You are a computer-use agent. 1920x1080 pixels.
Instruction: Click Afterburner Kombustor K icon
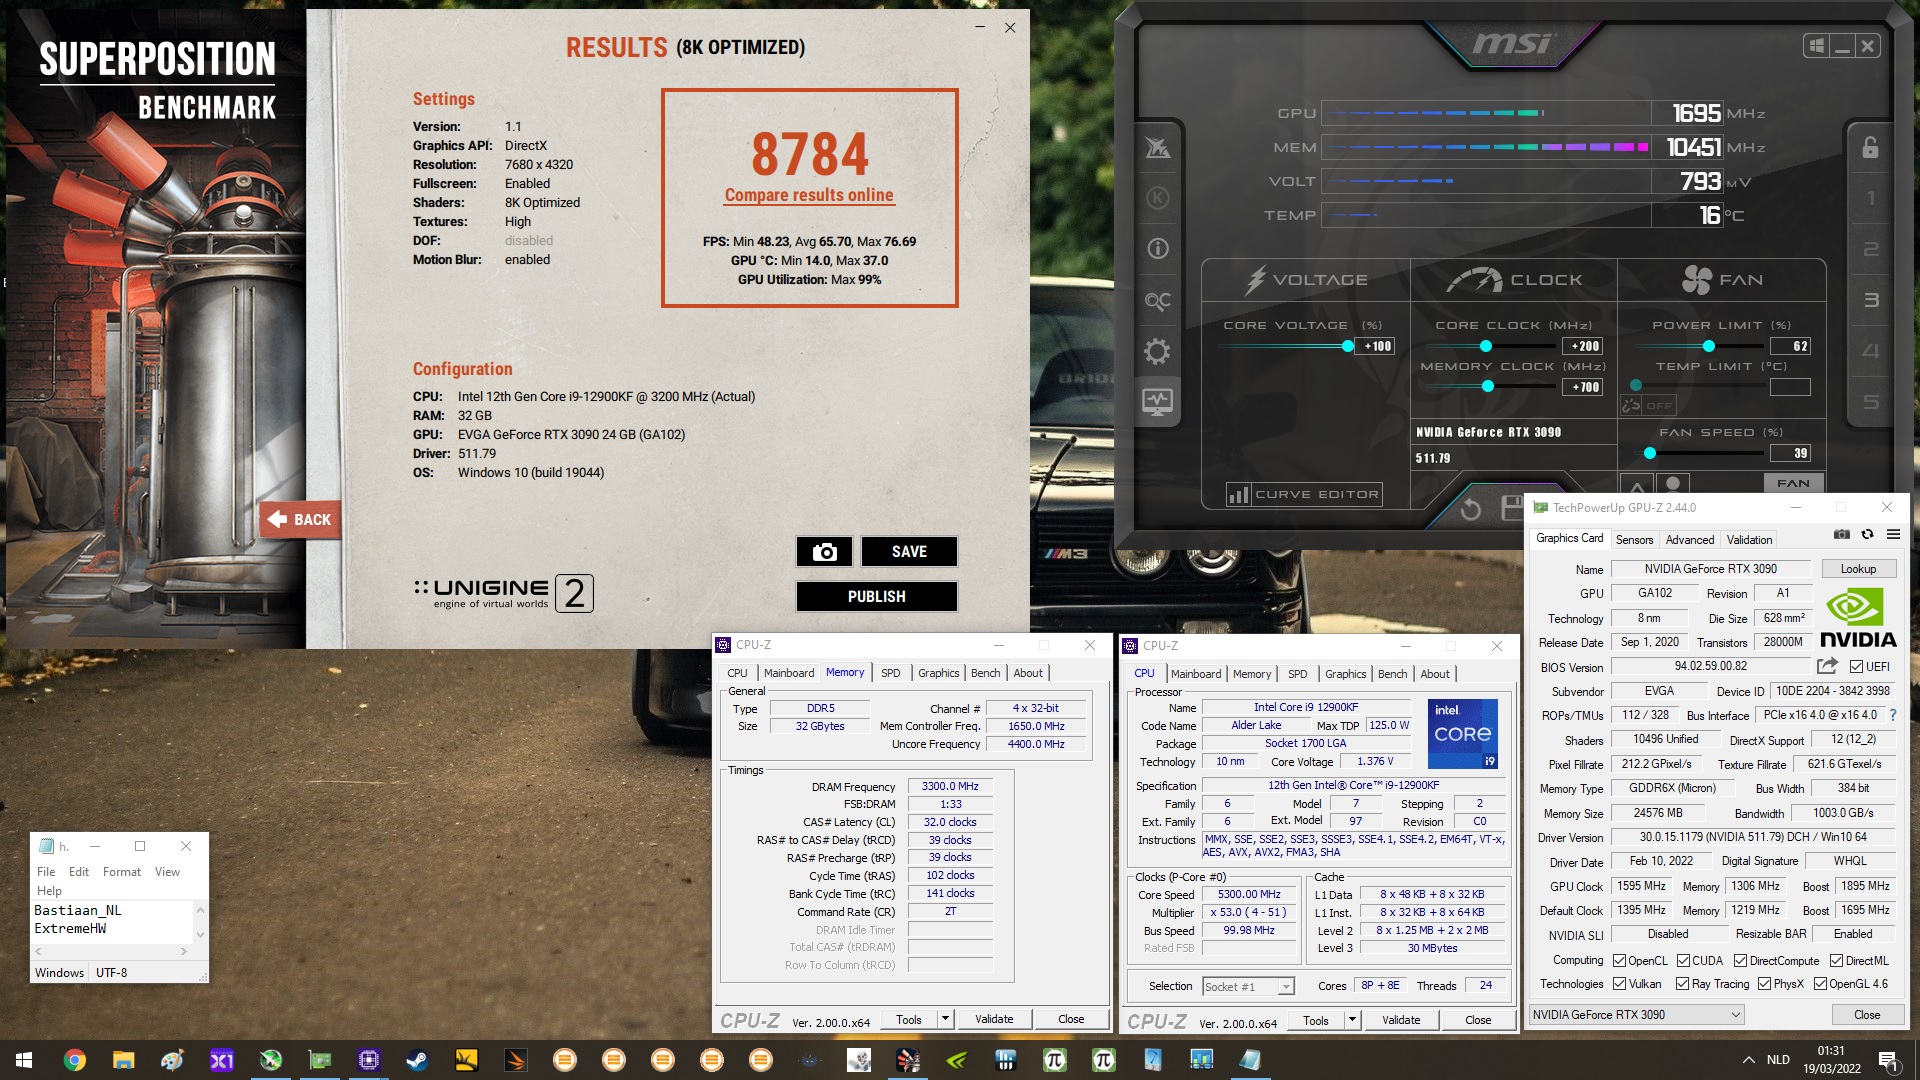pos(1157,197)
